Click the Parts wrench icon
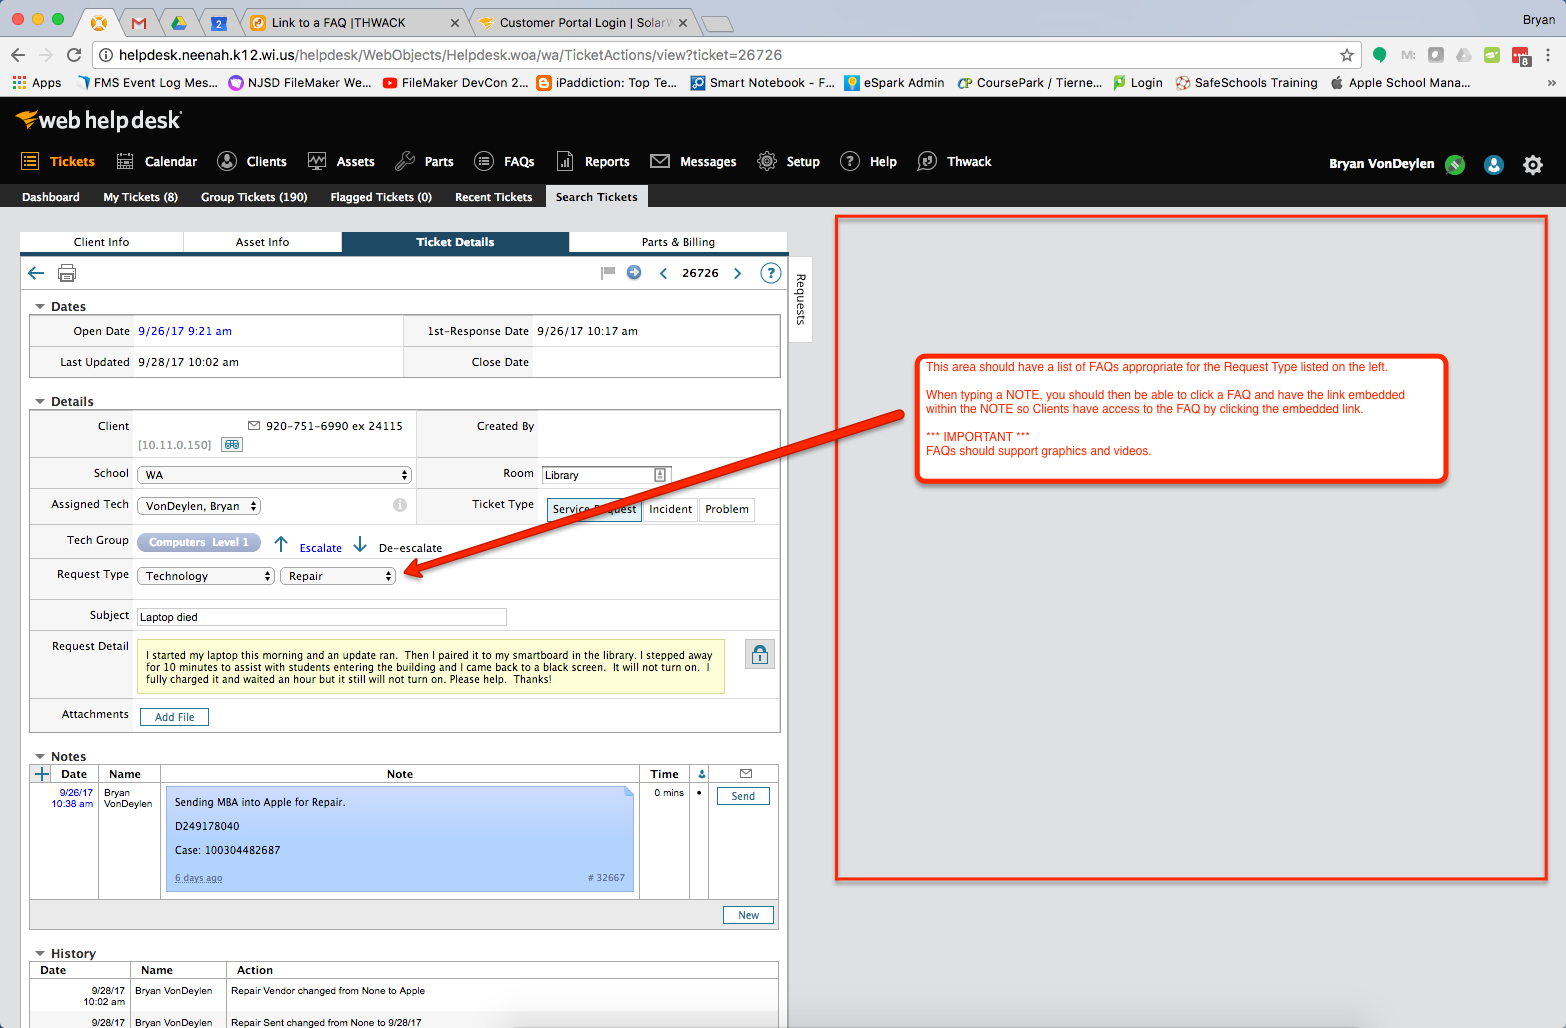Screen dimensions: 1566x1028 (x=405, y=161)
